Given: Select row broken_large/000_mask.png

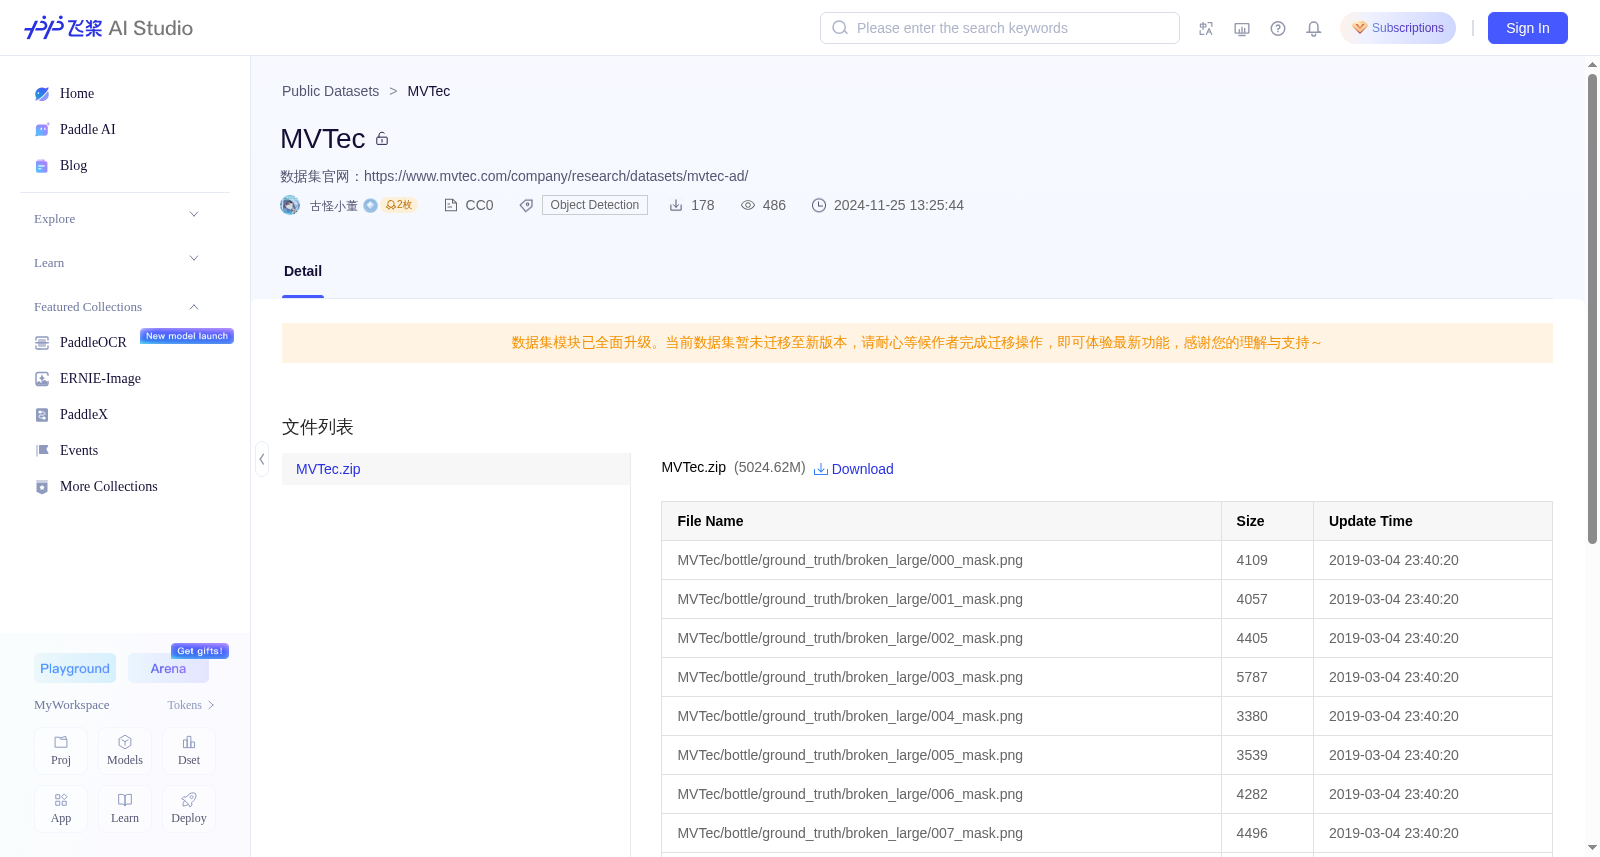Looking at the screenshot, I should 1107,560.
